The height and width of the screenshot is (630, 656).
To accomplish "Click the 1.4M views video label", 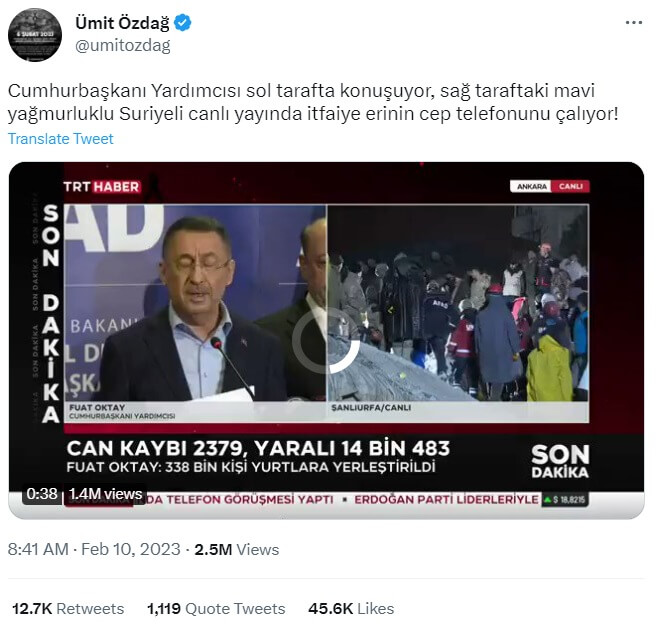I will (x=105, y=494).
